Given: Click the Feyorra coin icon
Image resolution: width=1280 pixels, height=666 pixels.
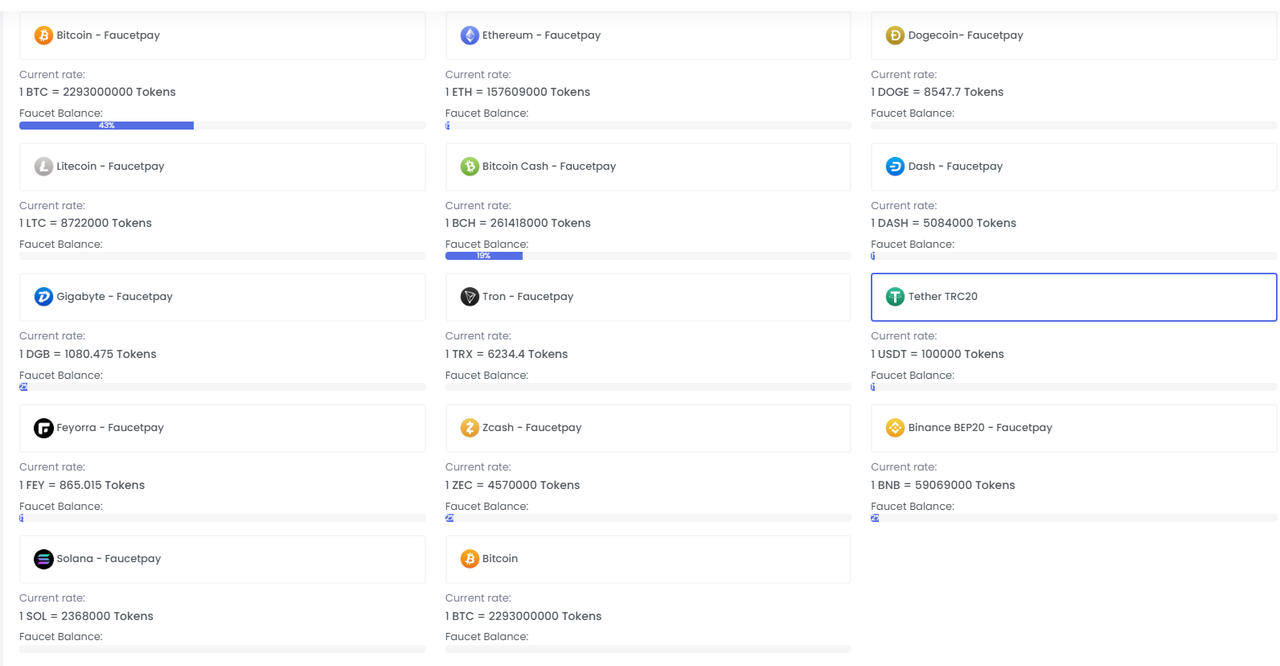Looking at the screenshot, I should tap(43, 428).
